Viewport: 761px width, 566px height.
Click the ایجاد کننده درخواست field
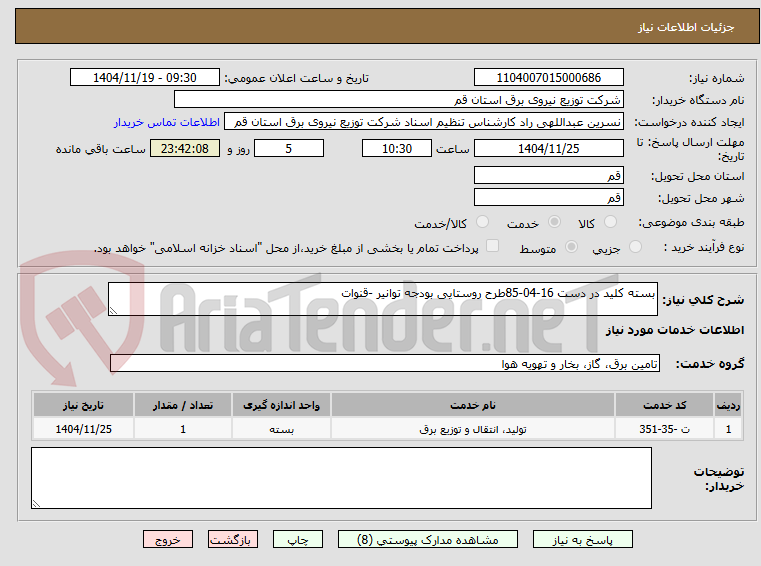423,122
